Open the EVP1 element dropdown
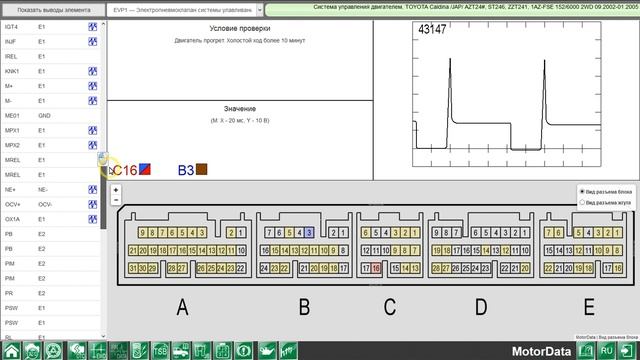Screen dimensions: 640x360 point(260,10)
